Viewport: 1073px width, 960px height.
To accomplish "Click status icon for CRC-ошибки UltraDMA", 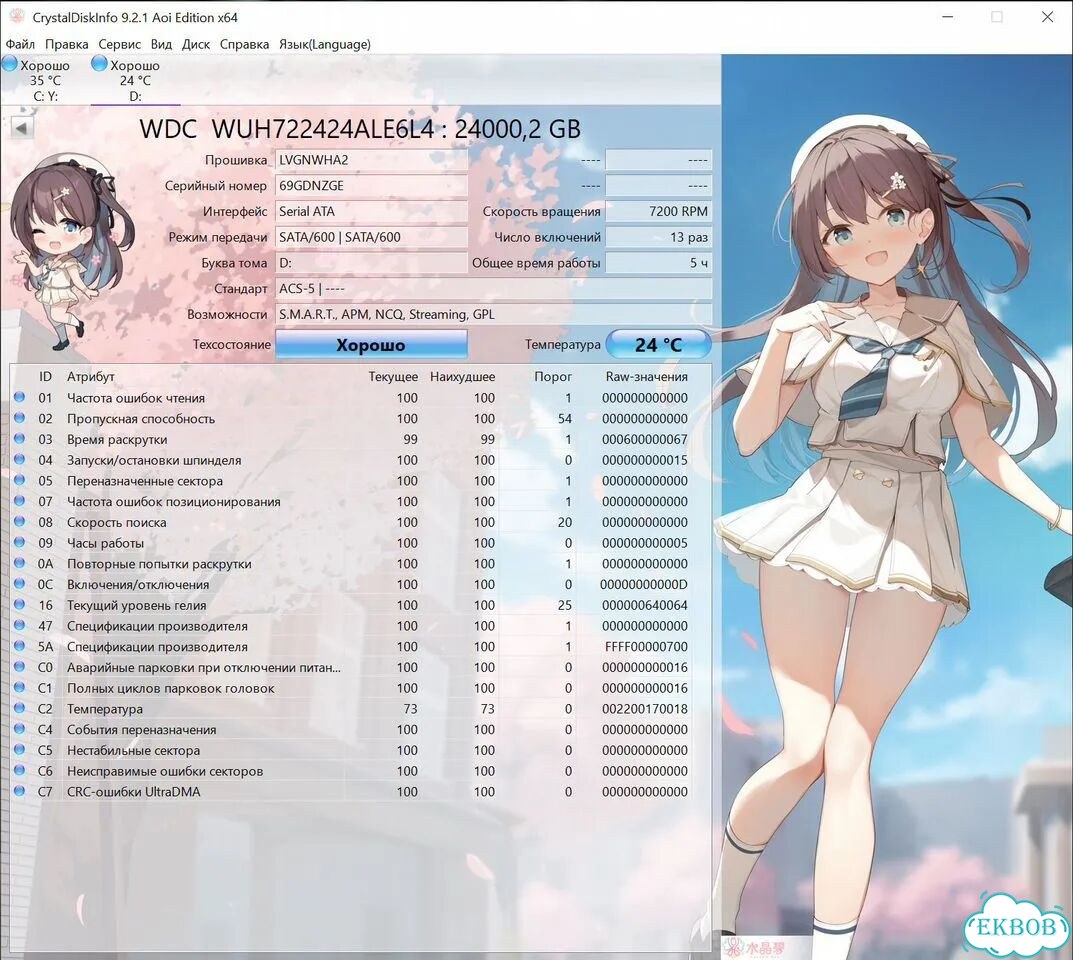I will 19,791.
